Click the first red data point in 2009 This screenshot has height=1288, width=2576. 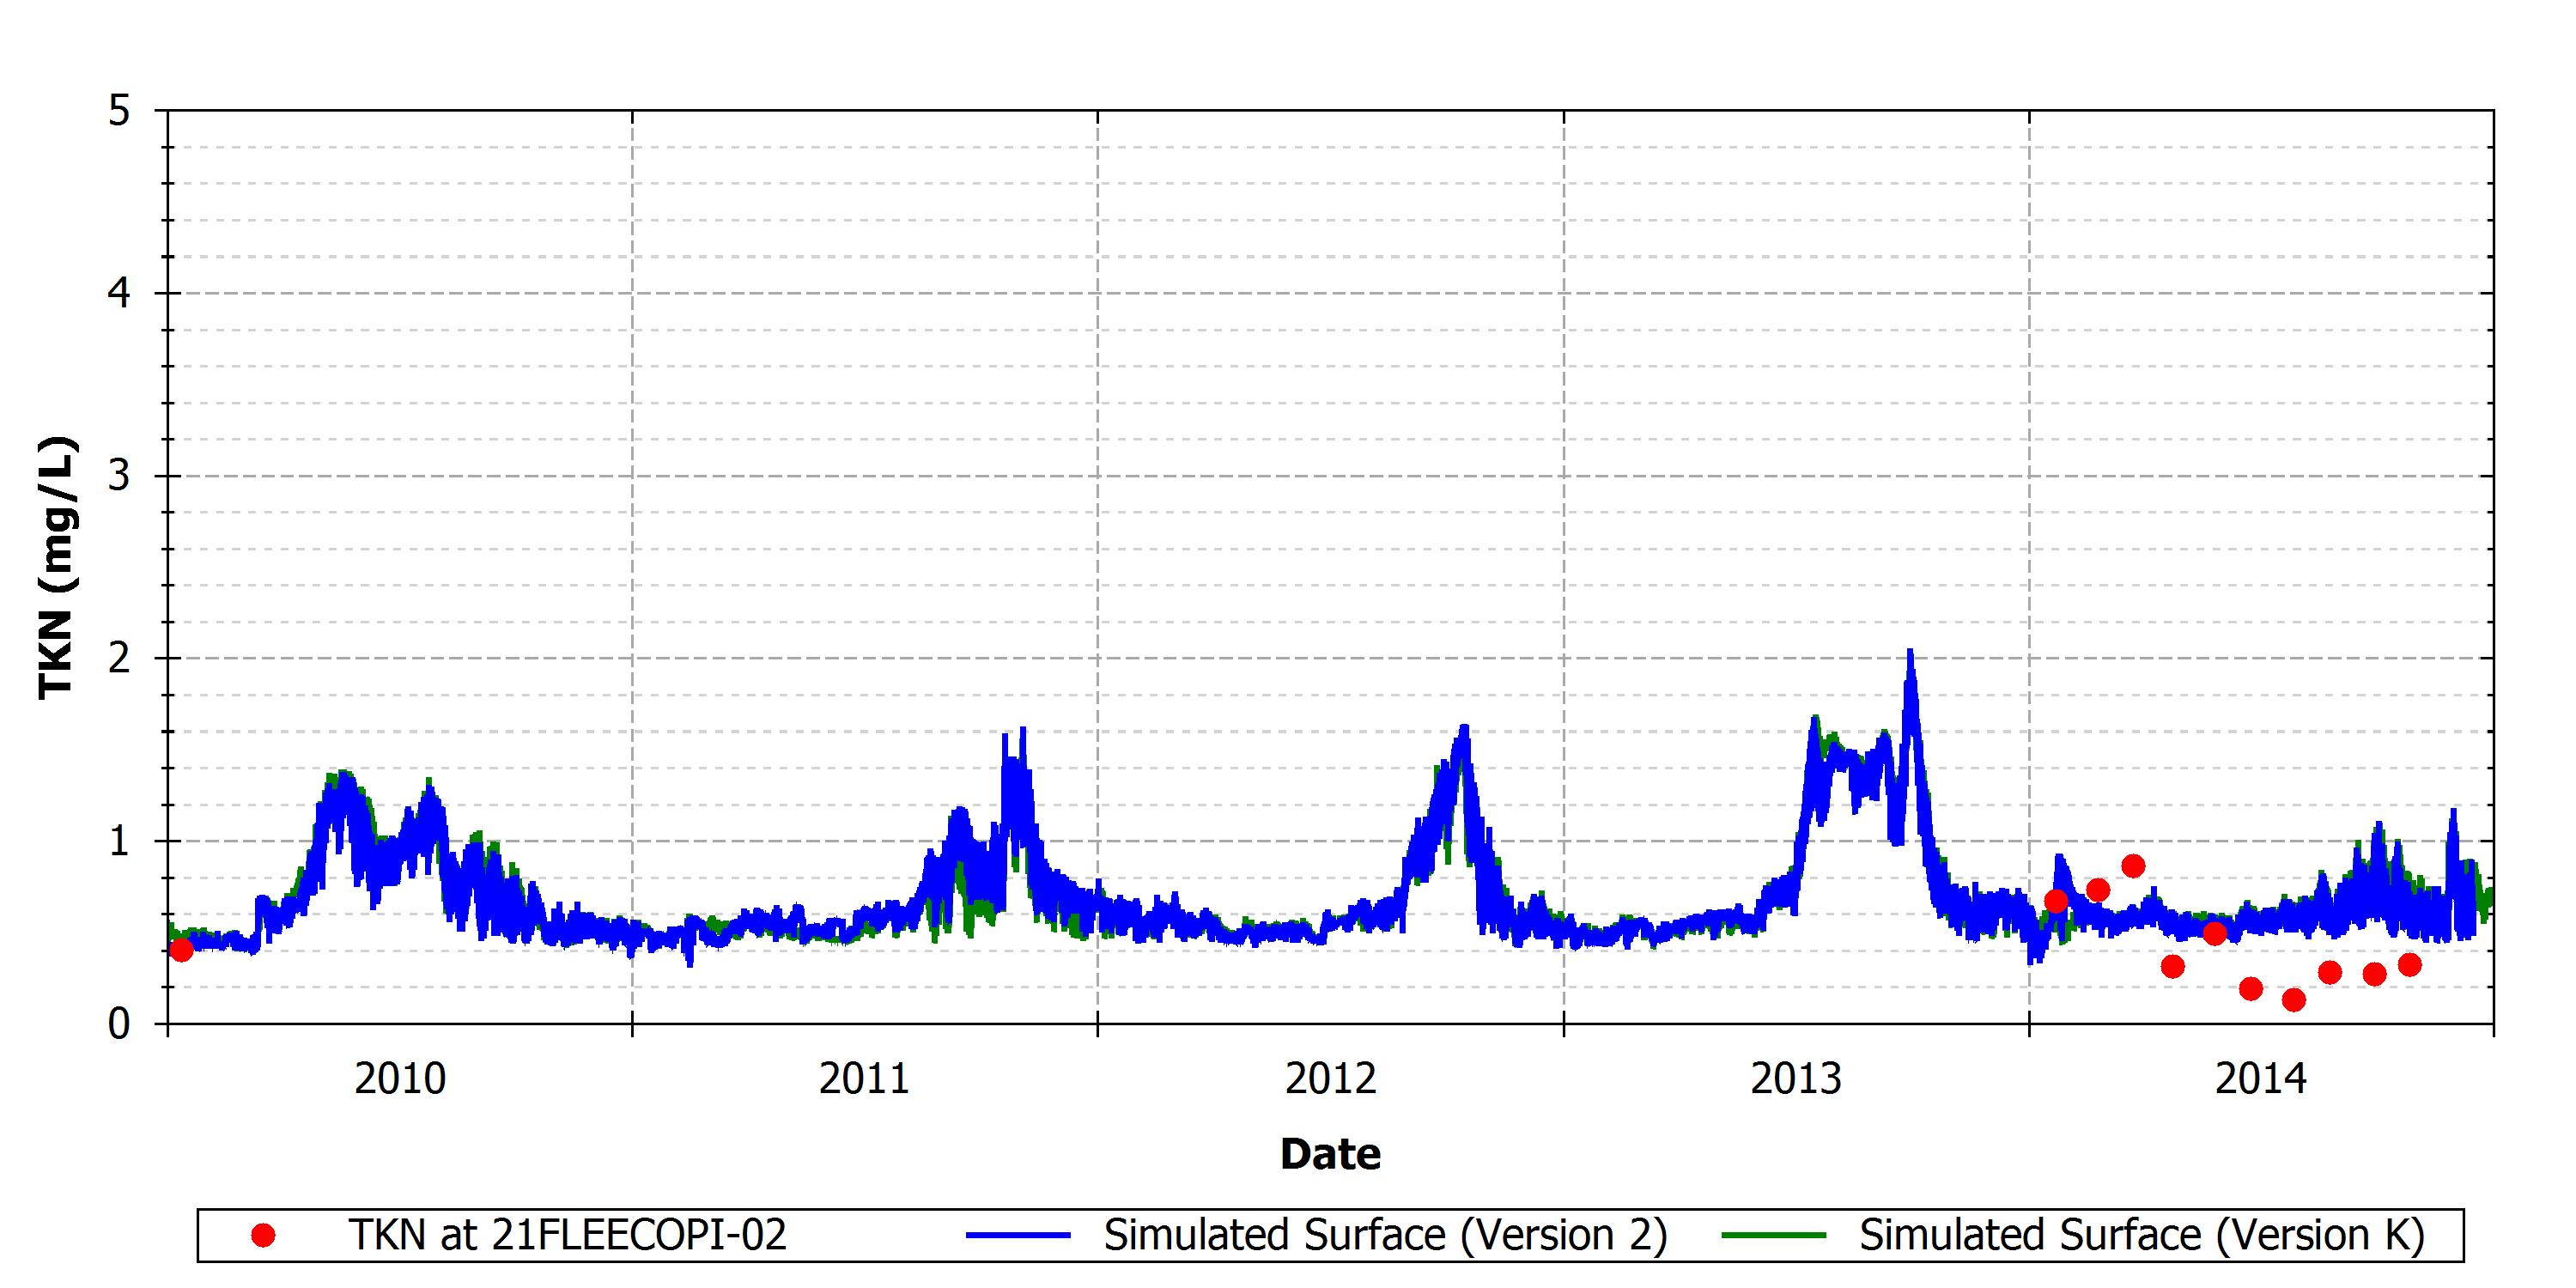pos(181,950)
